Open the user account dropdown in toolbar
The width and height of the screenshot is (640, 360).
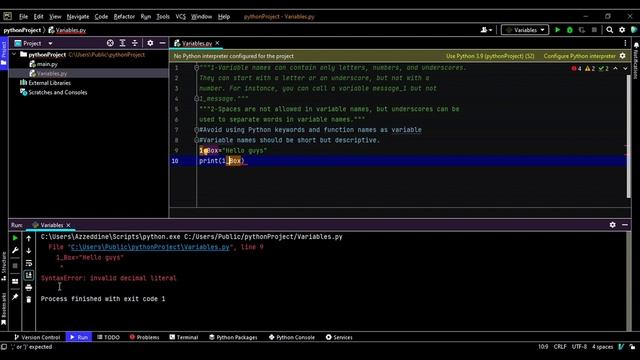pos(486,30)
